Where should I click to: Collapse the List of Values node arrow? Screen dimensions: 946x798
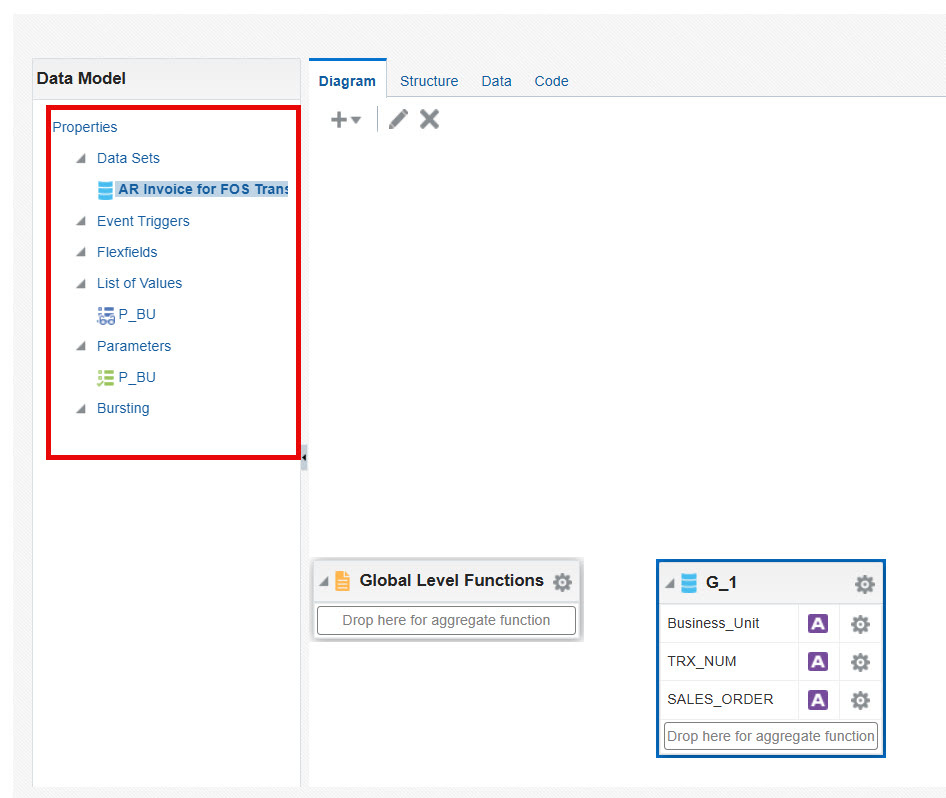(81, 283)
